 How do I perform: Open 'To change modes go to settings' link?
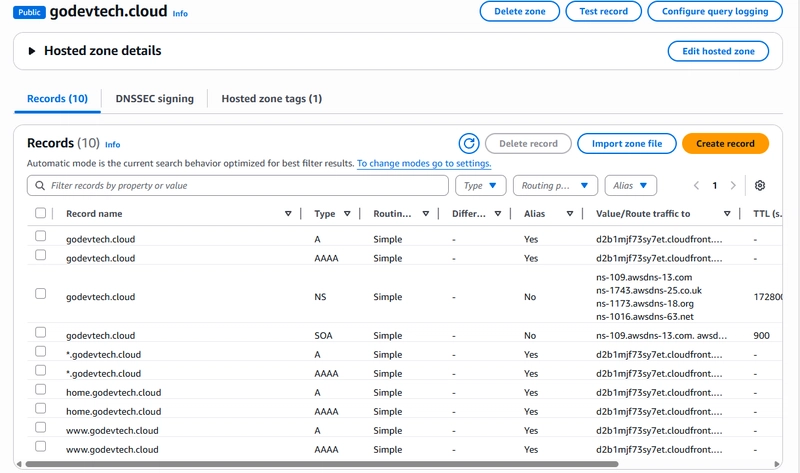[424, 163]
